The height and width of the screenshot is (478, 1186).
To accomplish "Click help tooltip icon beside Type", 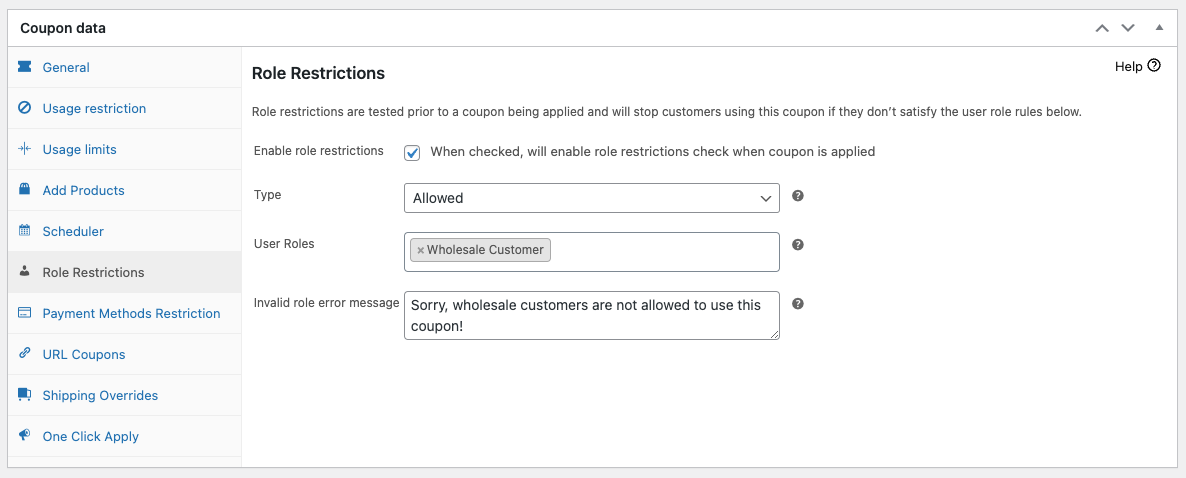I will pos(797,196).
